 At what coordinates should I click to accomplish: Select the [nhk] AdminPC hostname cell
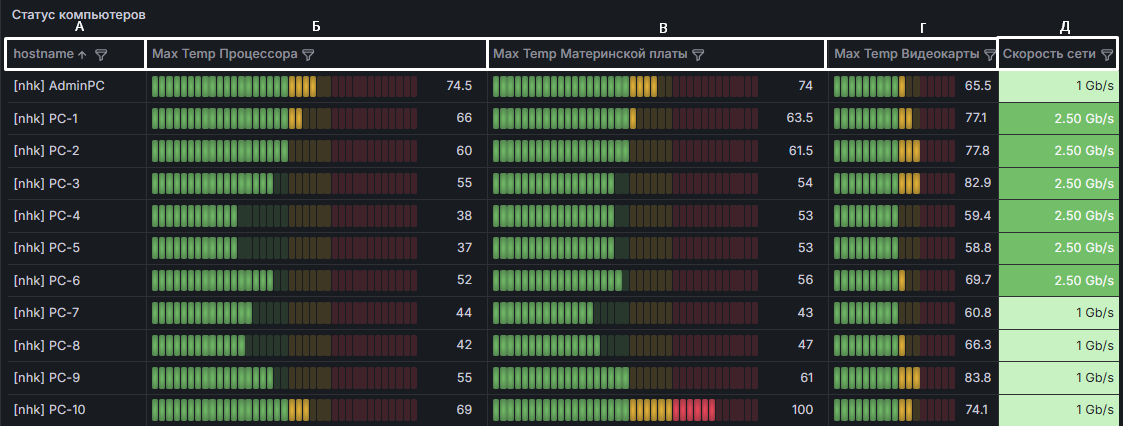pyautogui.click(x=74, y=86)
